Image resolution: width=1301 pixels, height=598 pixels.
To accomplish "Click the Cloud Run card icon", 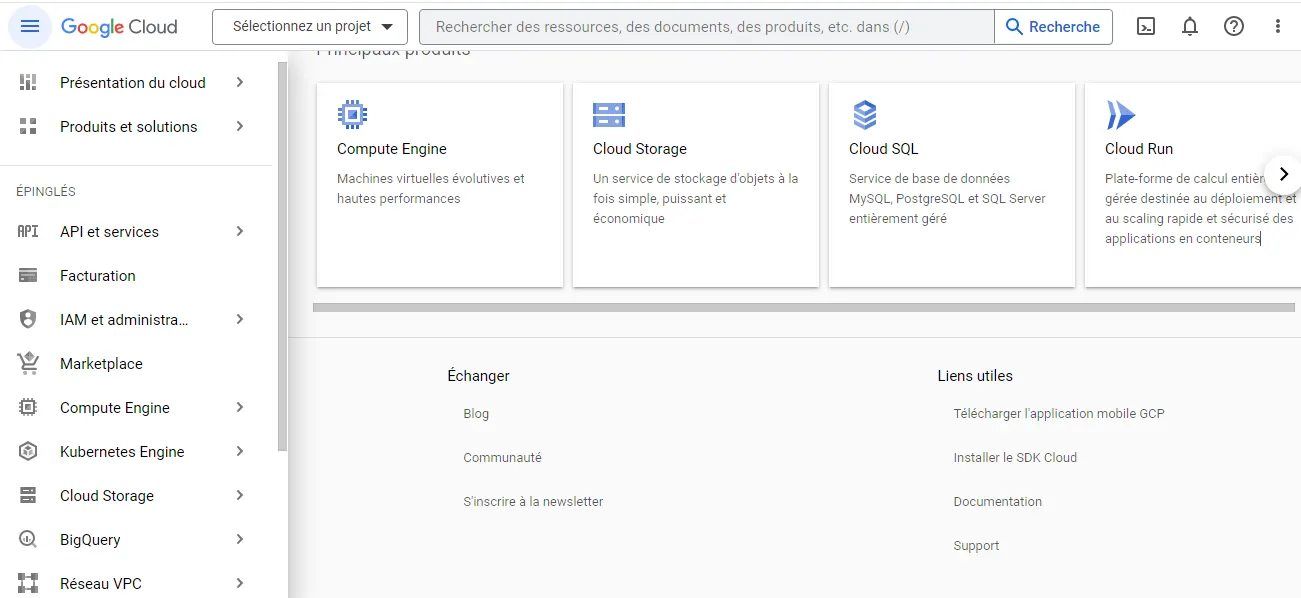I will click(x=1120, y=115).
